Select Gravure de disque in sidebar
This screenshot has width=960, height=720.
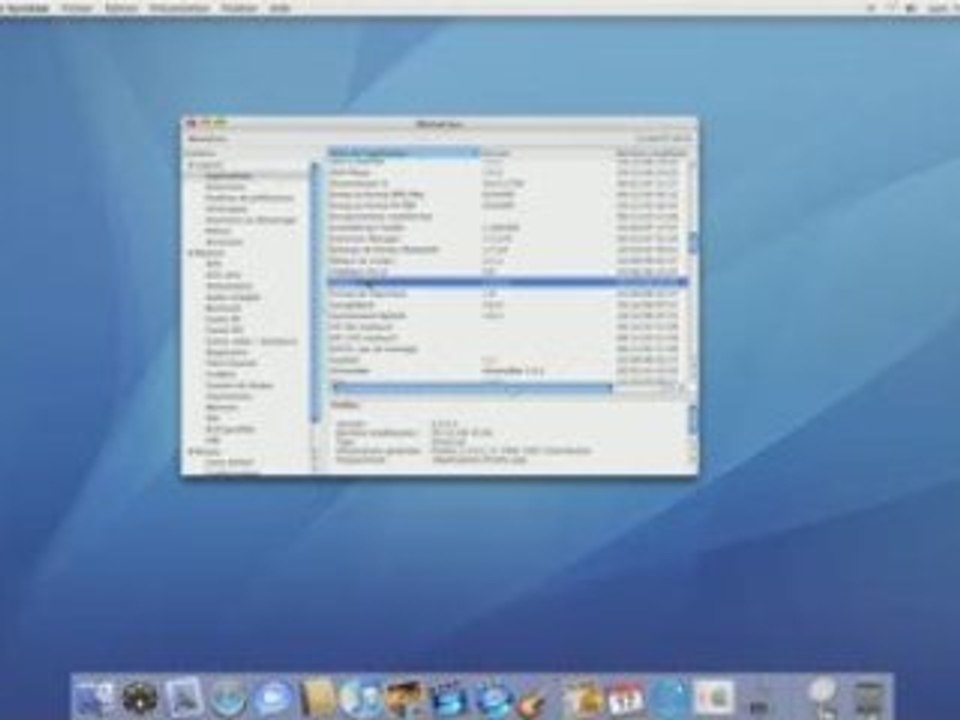click(x=239, y=385)
